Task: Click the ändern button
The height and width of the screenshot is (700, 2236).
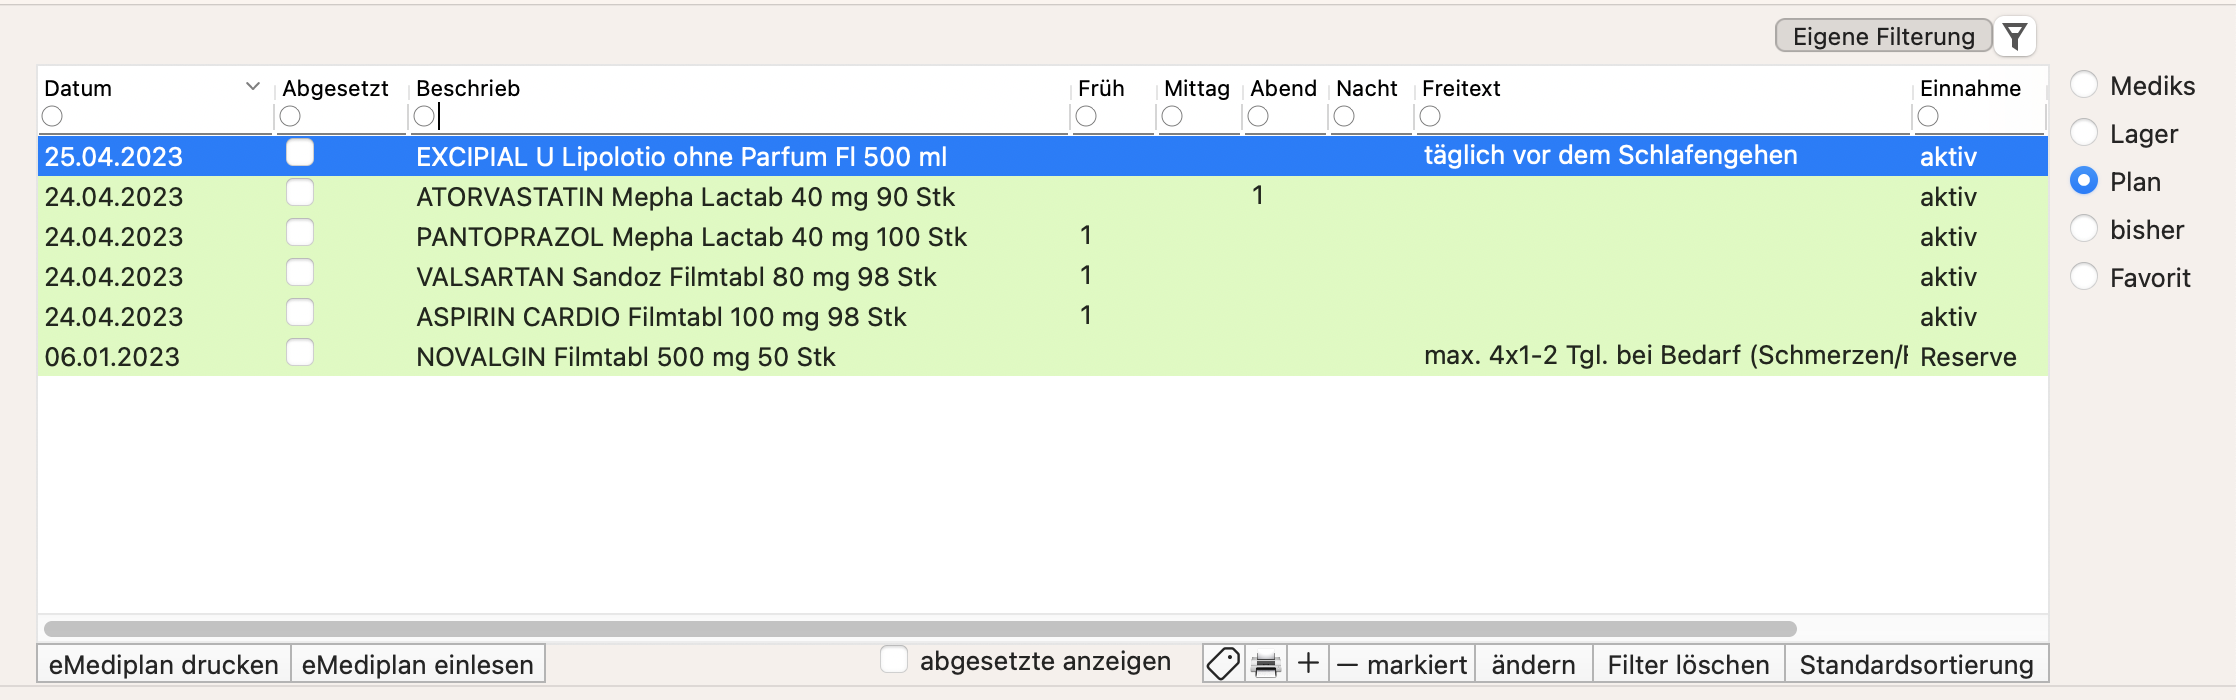Action: point(1533,664)
